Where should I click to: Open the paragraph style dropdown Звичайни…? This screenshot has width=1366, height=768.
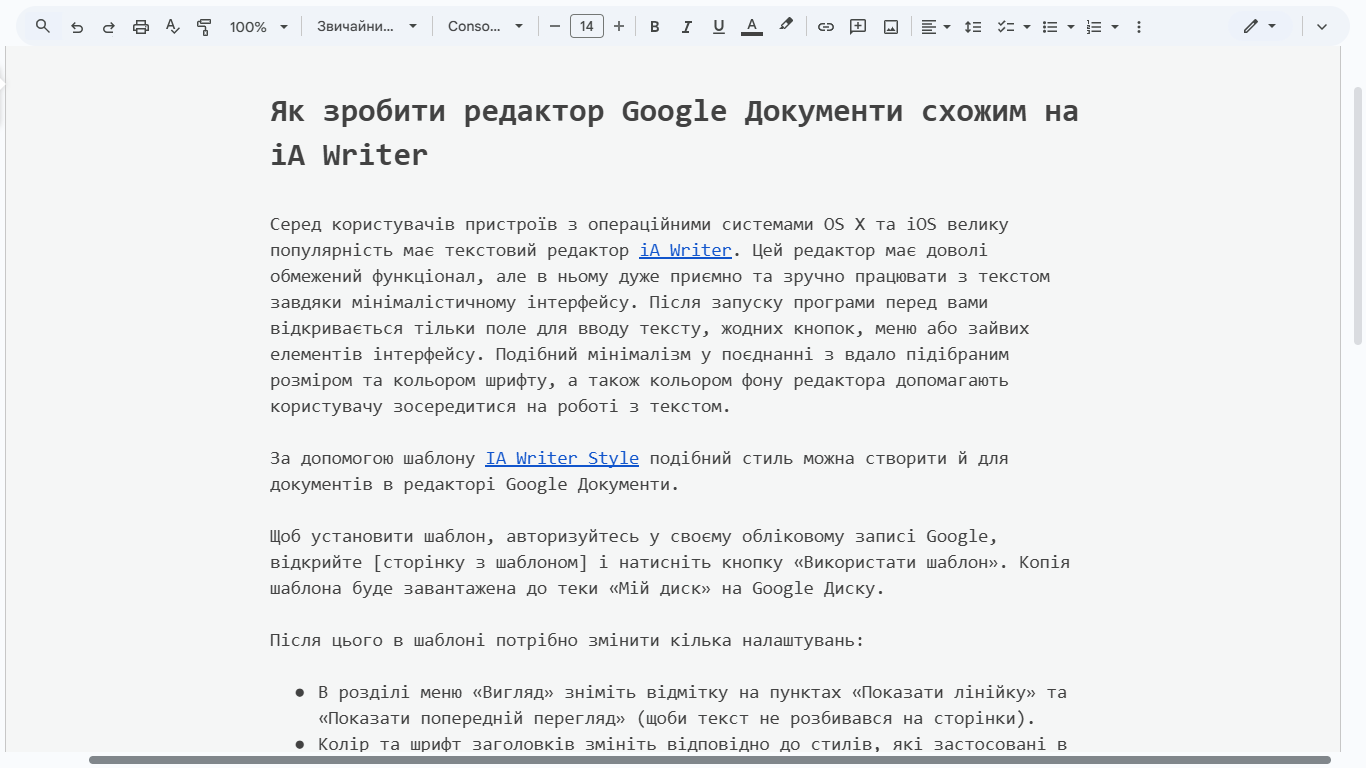[x=367, y=27]
